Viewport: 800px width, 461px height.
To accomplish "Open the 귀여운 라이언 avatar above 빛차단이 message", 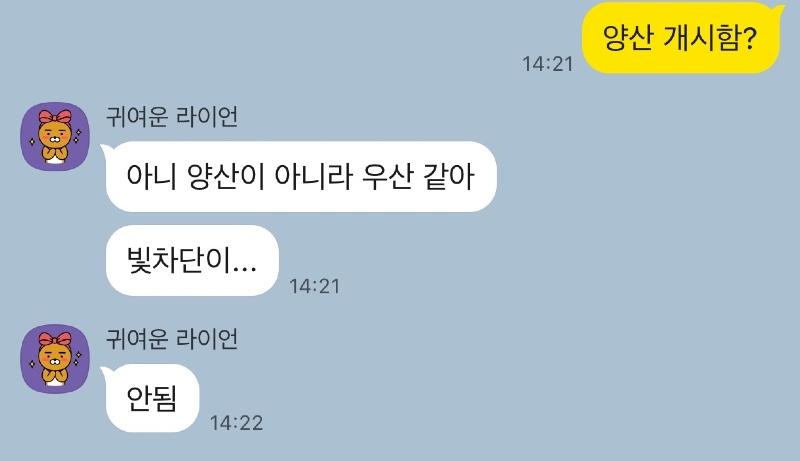I will click(x=55, y=136).
